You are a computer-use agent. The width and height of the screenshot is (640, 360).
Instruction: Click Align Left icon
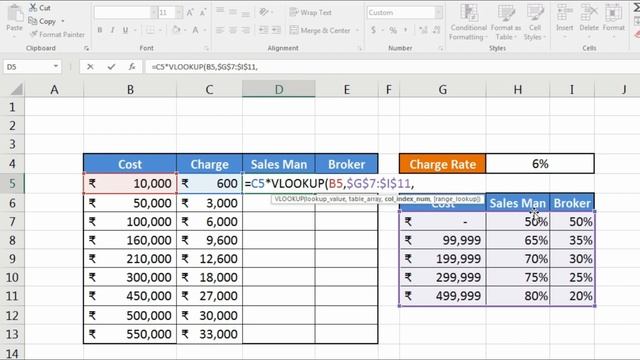coord(220,30)
